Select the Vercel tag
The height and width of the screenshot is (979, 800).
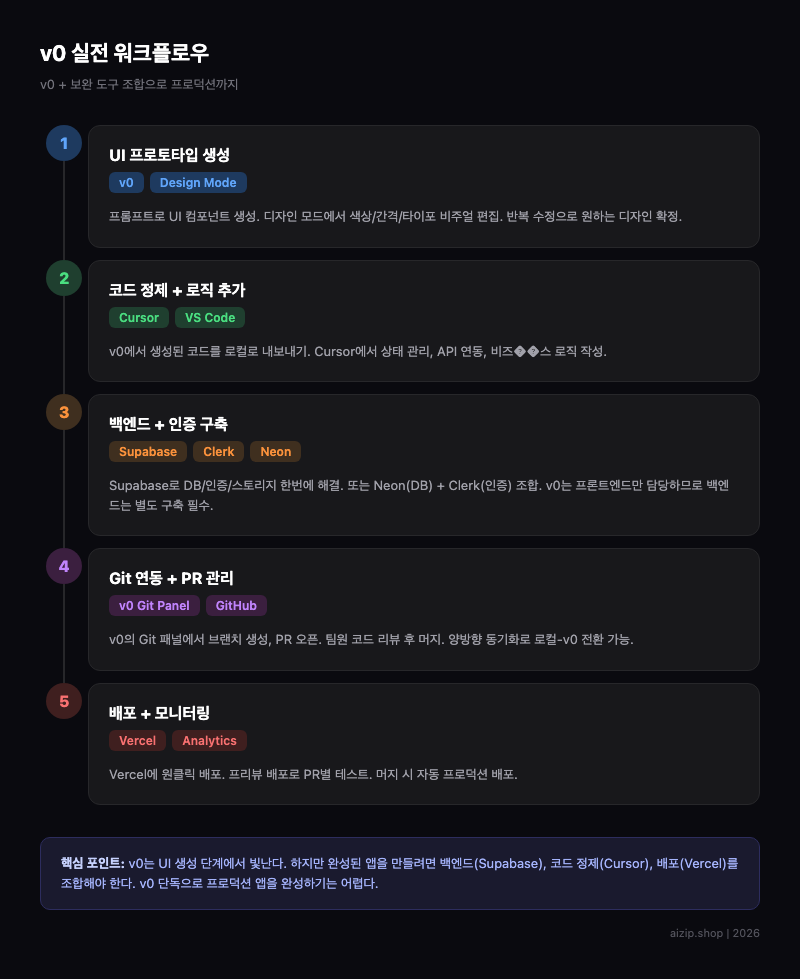point(137,741)
